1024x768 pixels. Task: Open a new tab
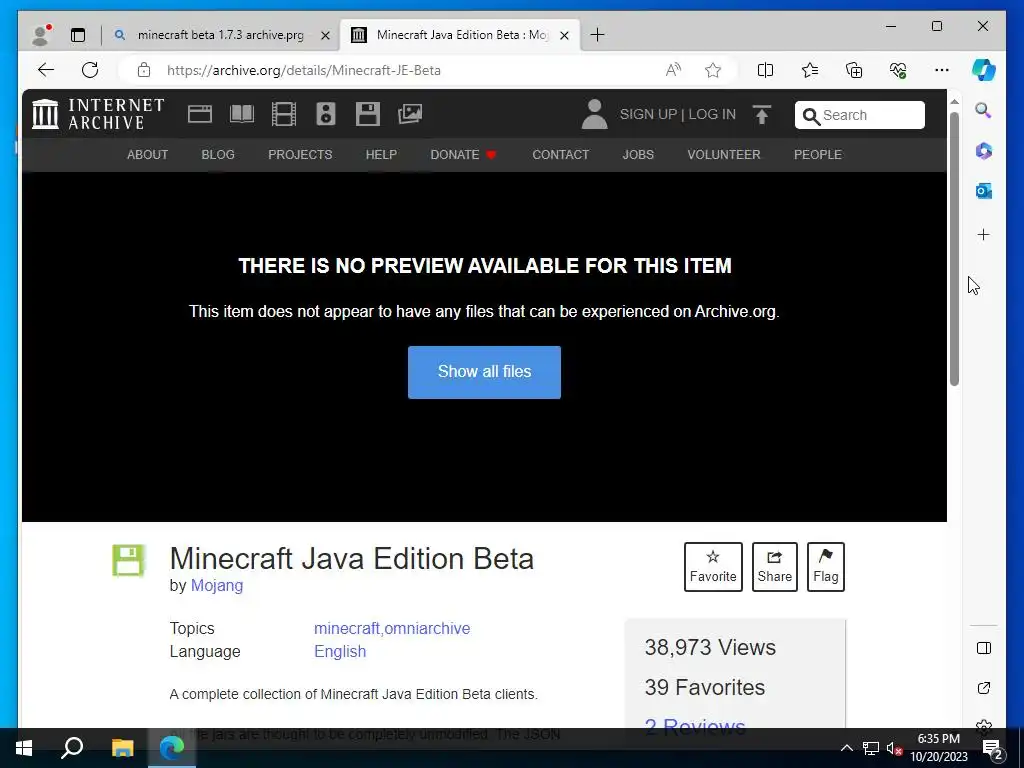pyautogui.click(x=597, y=35)
